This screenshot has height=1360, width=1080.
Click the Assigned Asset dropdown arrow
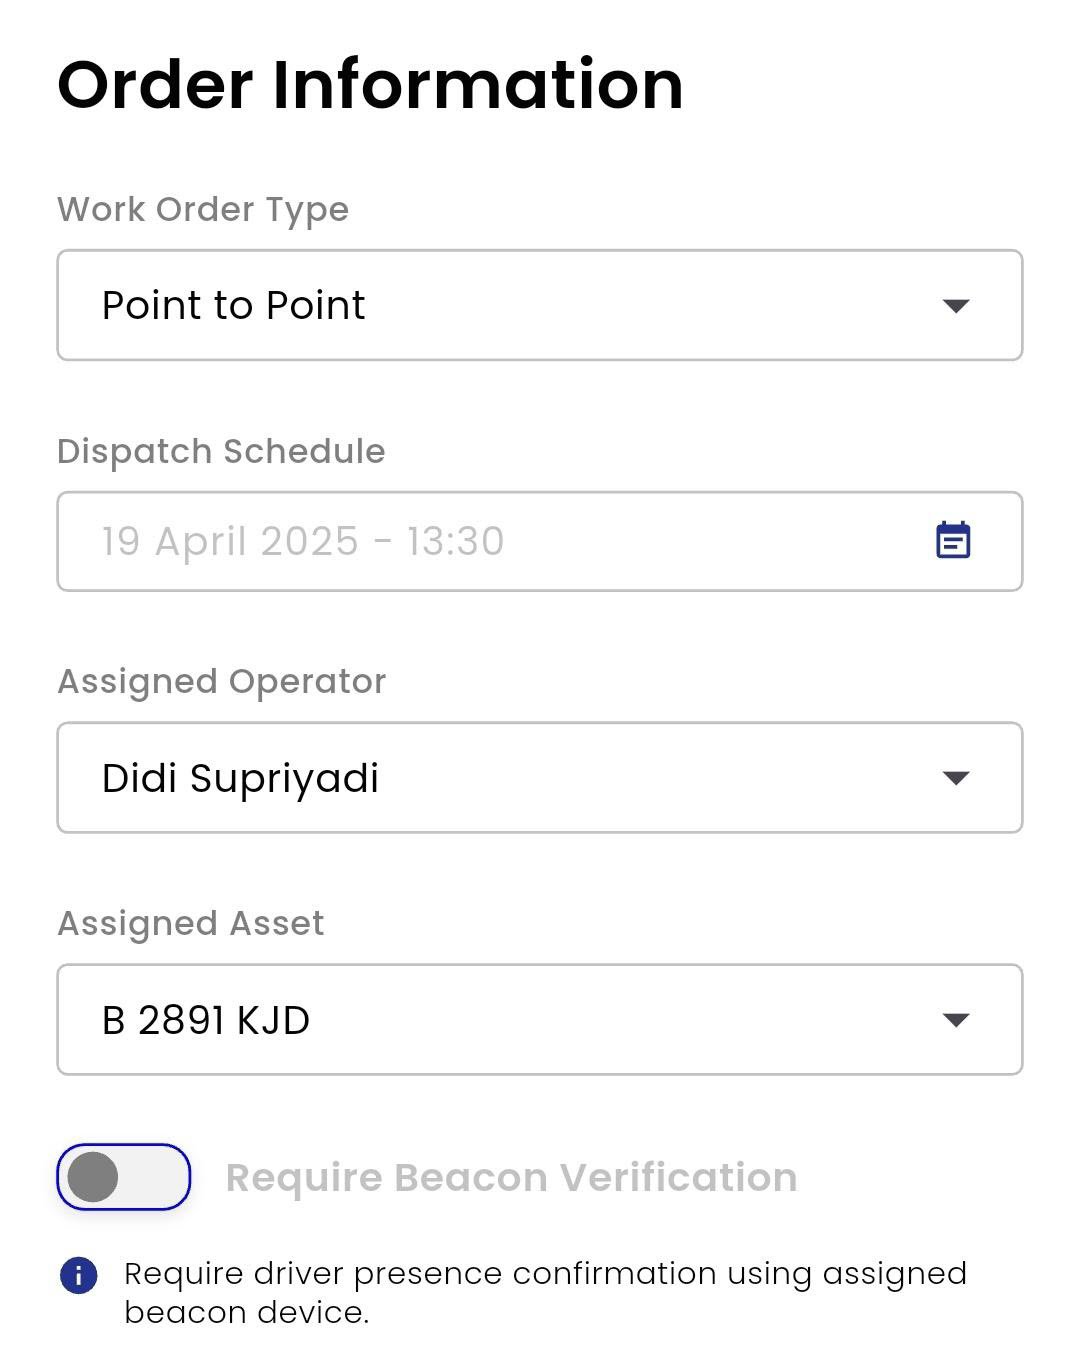pyautogui.click(x=957, y=1020)
